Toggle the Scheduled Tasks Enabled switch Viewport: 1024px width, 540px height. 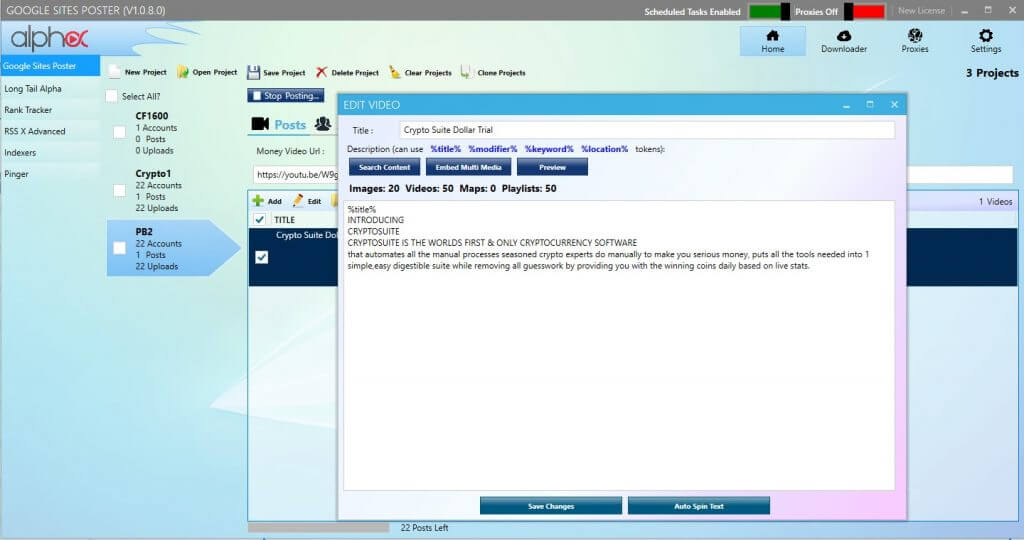[769, 11]
